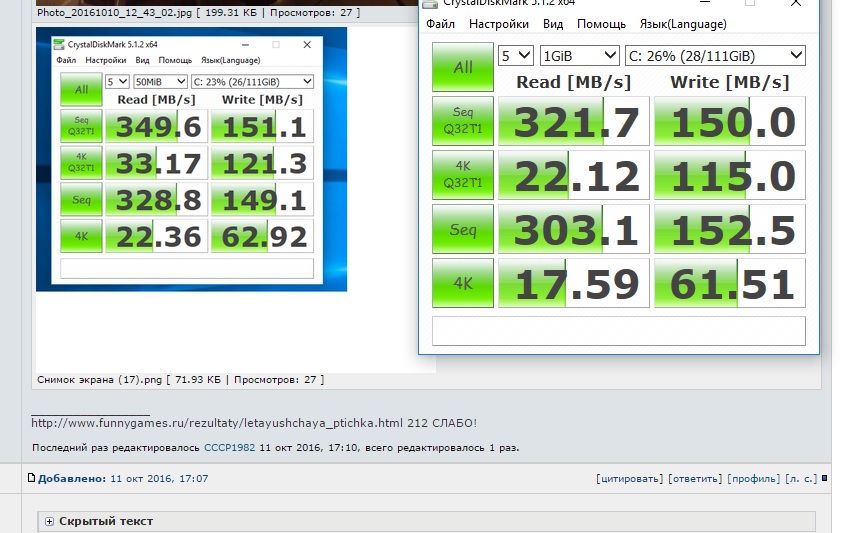Click read value 33.17 in small screenshot

[156, 163]
